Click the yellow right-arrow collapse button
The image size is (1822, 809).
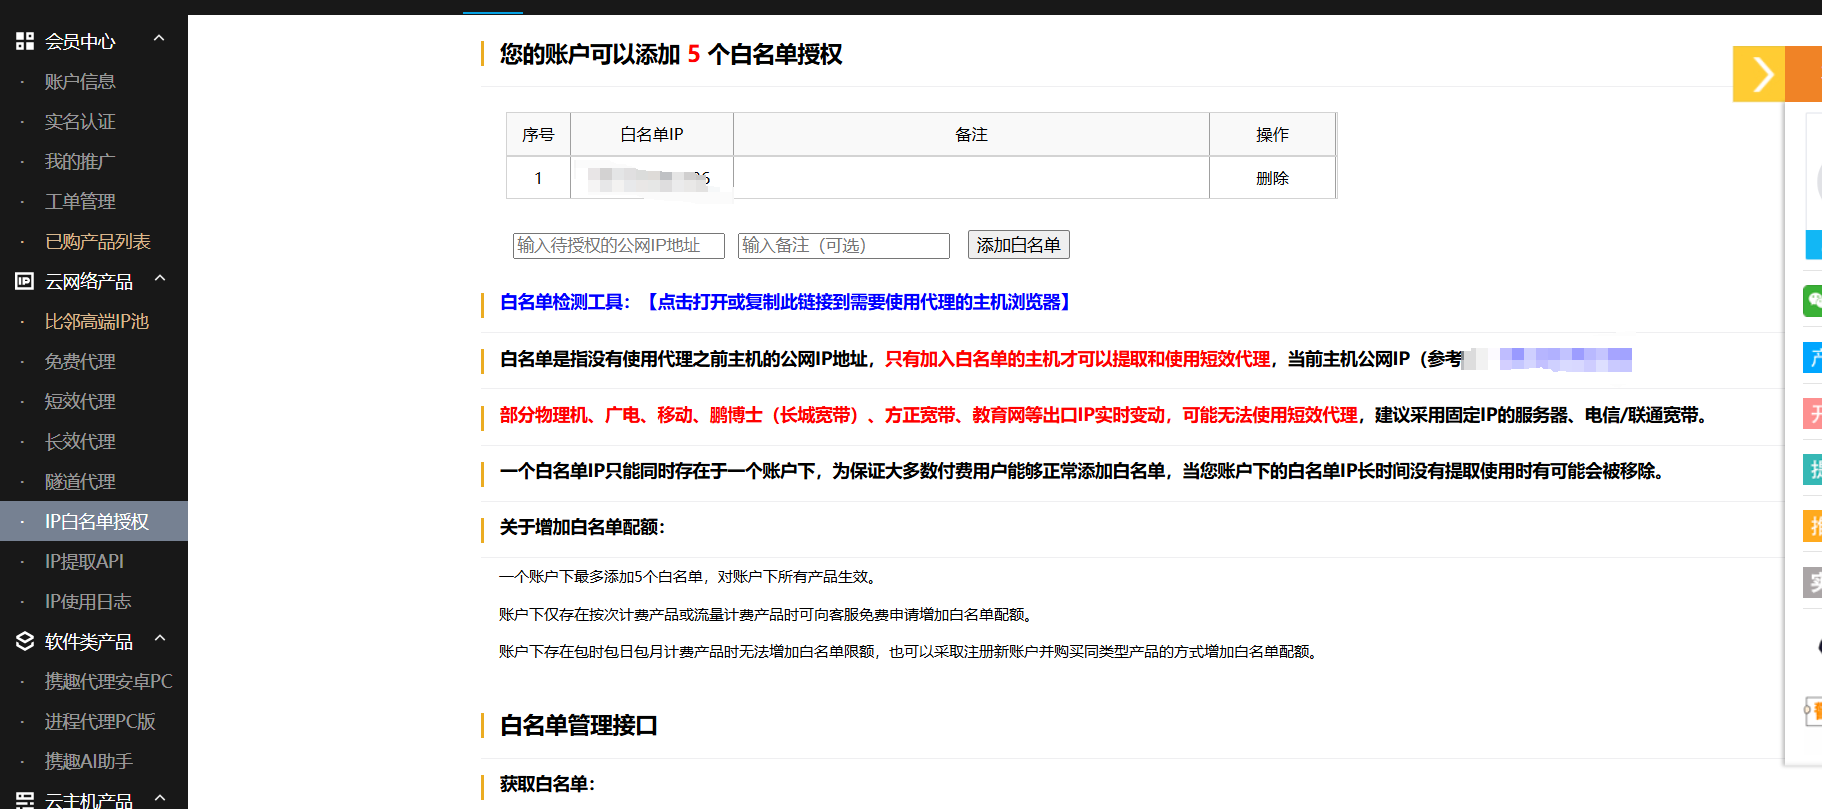[1759, 74]
